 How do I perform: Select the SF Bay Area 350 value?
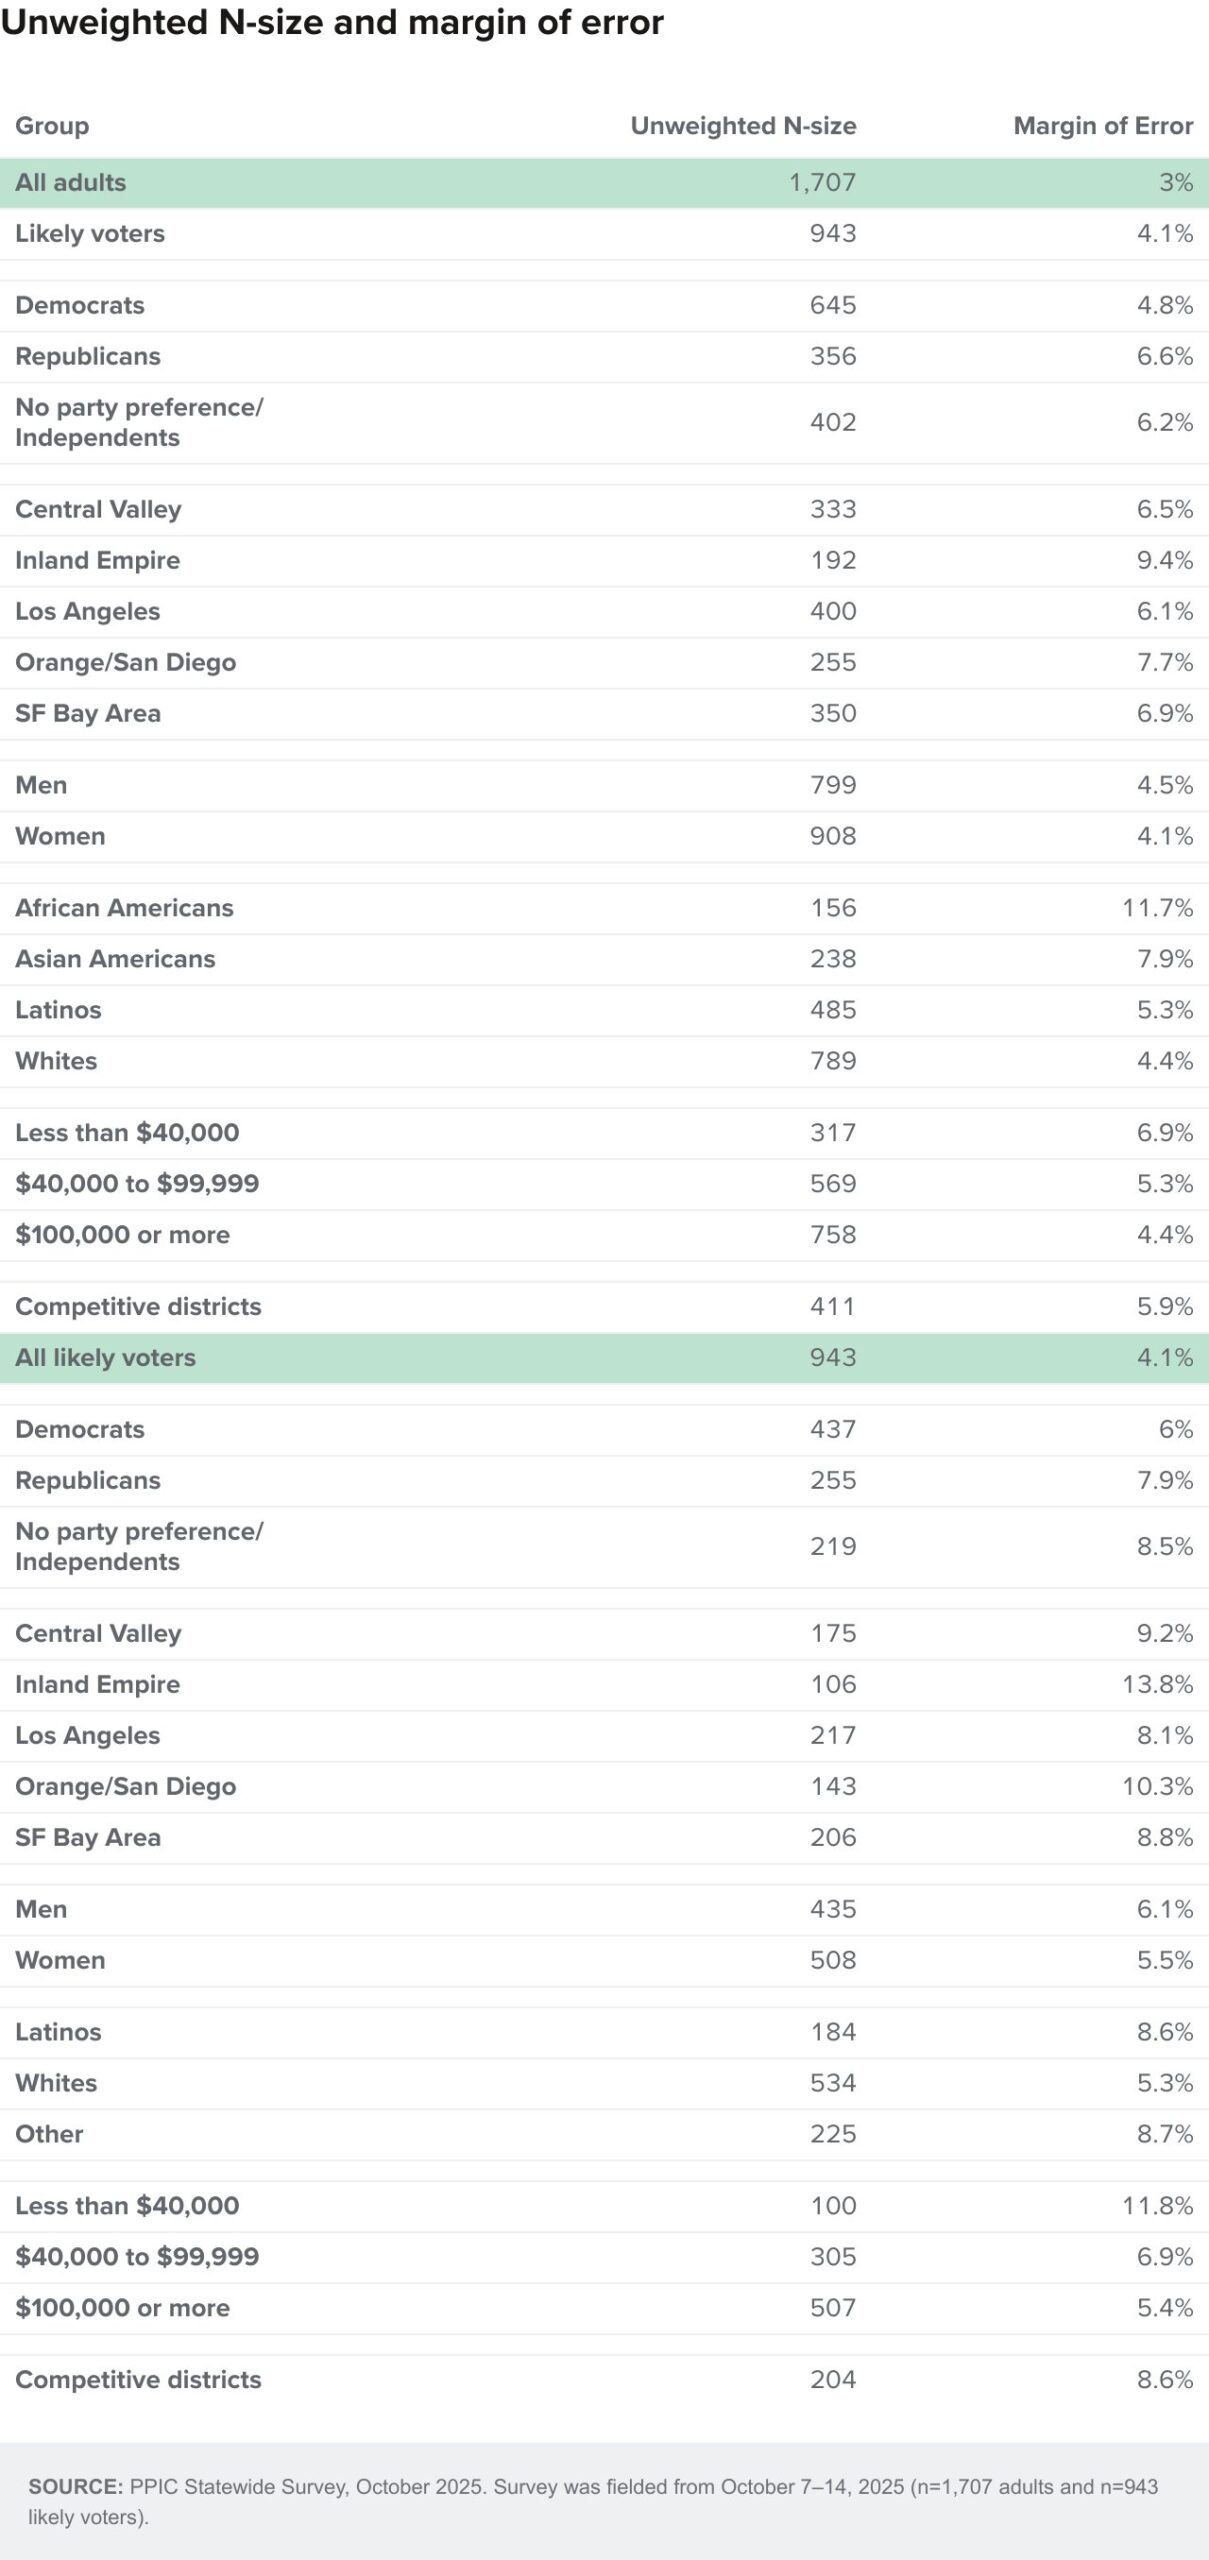pos(833,714)
